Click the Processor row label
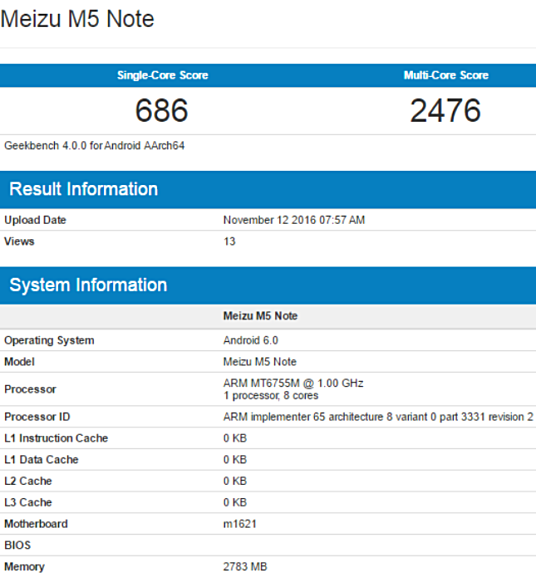 [x=30, y=389]
